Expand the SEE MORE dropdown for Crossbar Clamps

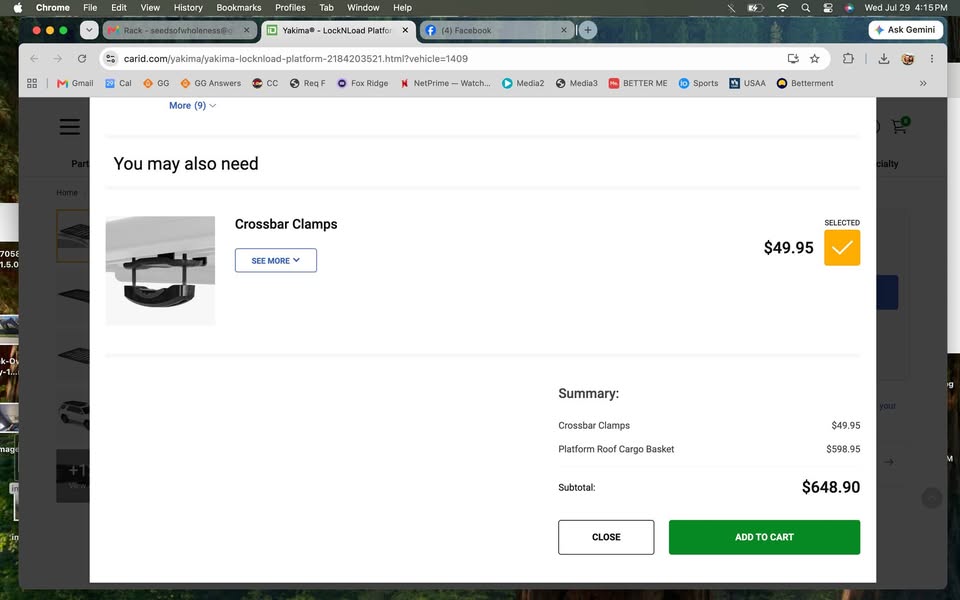coord(276,260)
